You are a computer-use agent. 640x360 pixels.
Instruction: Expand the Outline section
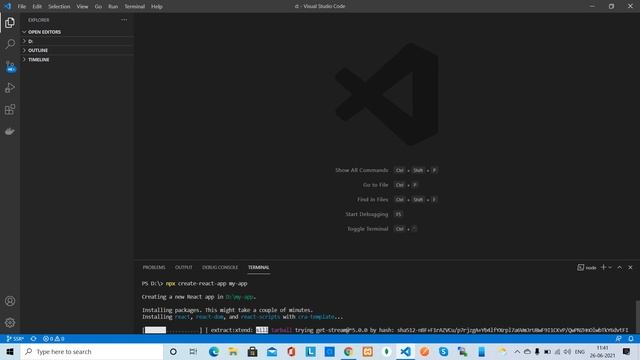click(x=78, y=50)
